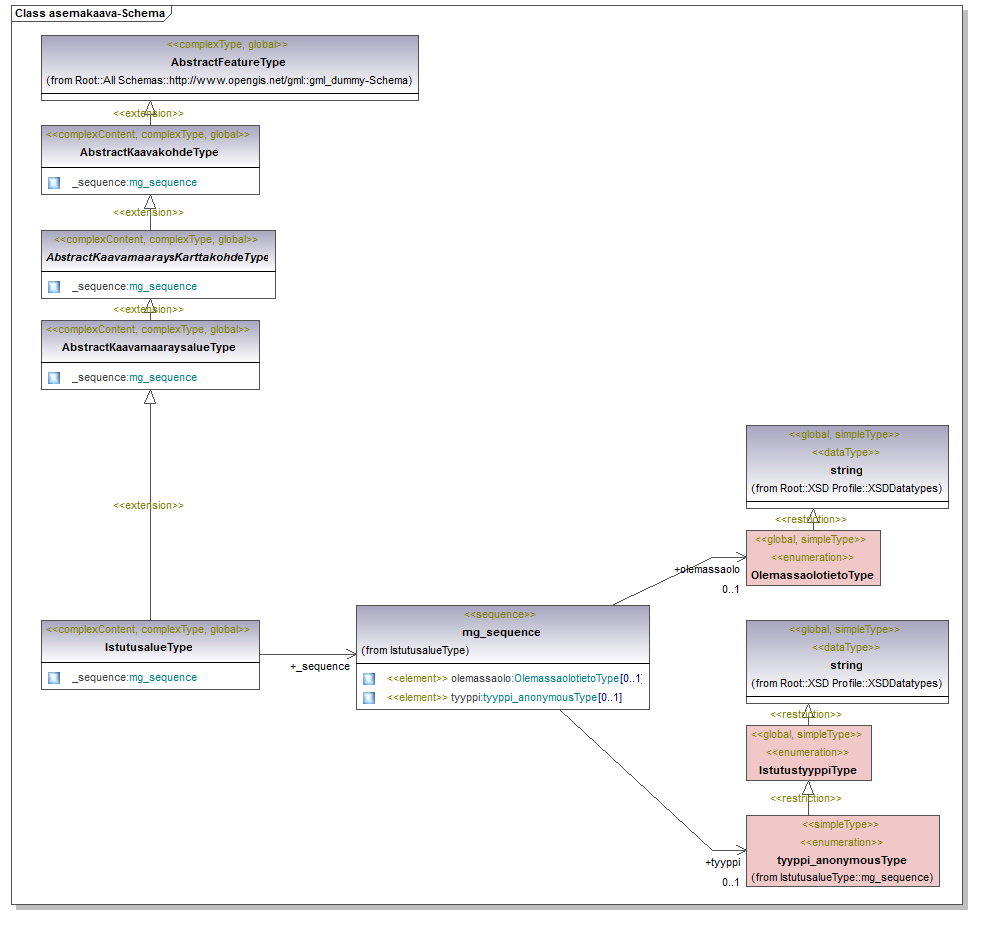
Task: Select the pink OlemassaolotietoType enumeration box
Action: tap(812, 558)
